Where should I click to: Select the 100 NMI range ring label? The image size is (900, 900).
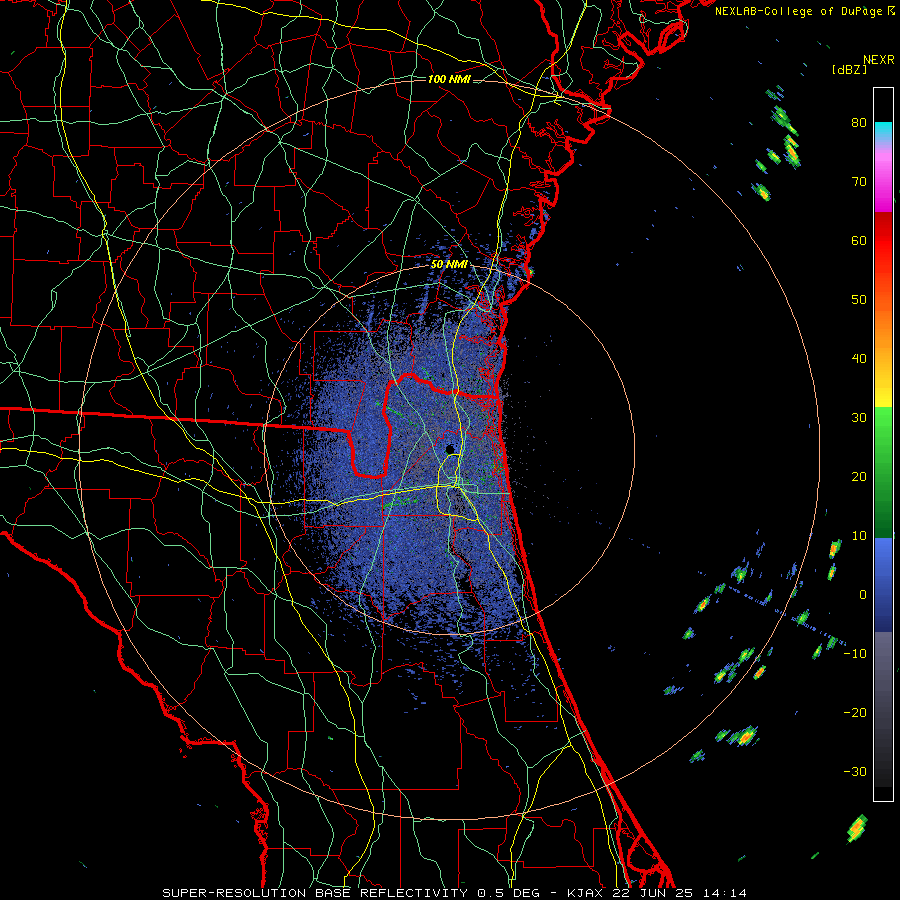449,79
